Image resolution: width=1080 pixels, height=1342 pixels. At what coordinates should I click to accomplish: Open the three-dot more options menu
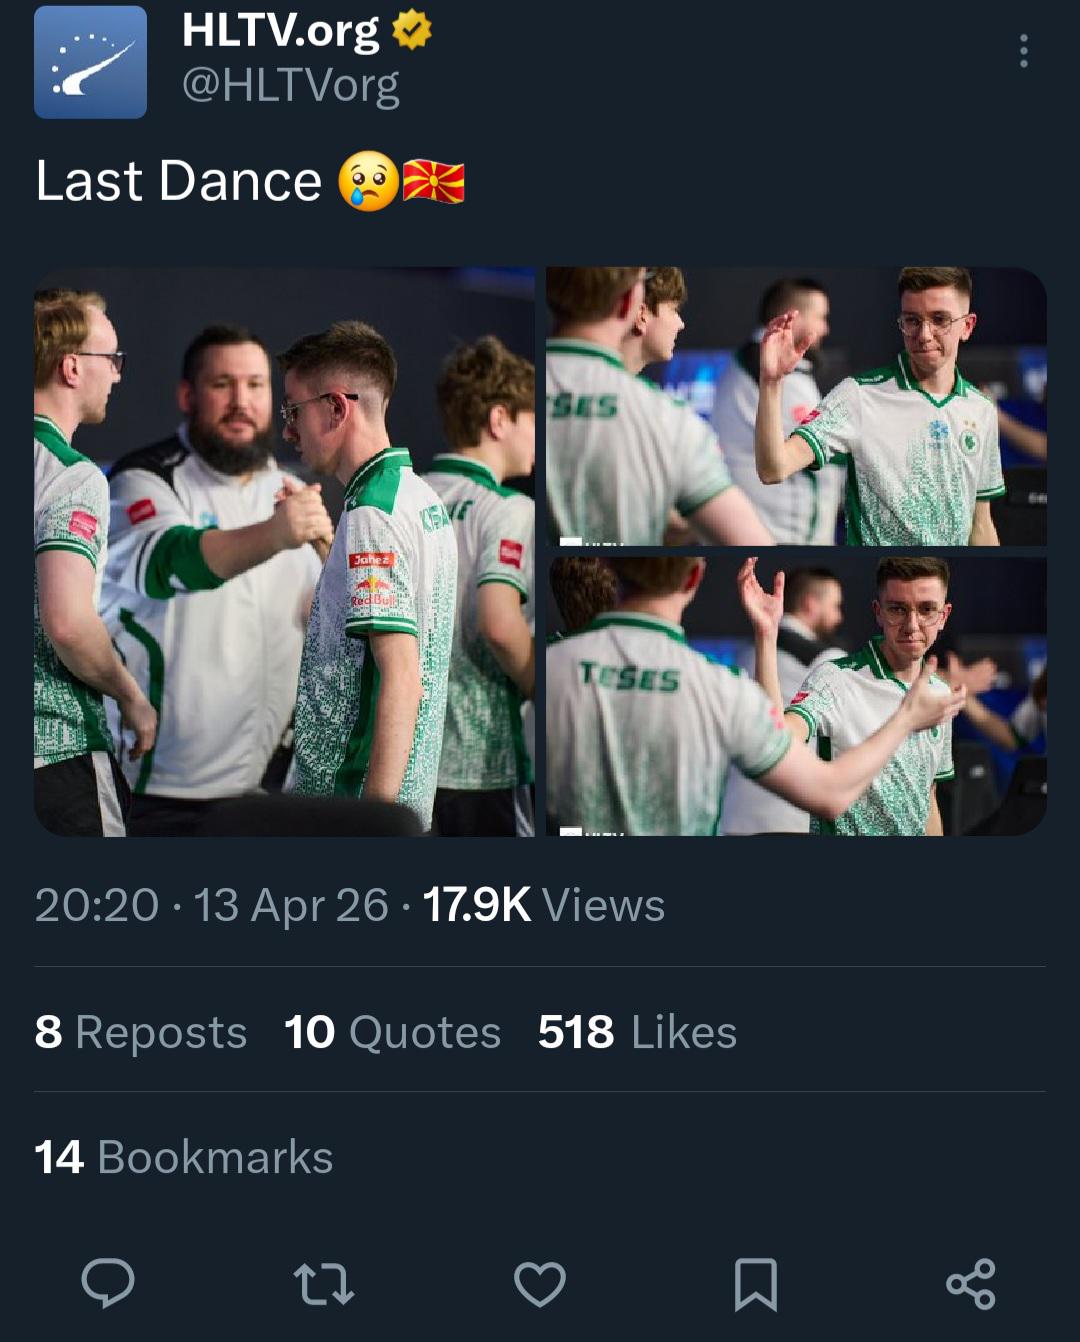point(1023,51)
